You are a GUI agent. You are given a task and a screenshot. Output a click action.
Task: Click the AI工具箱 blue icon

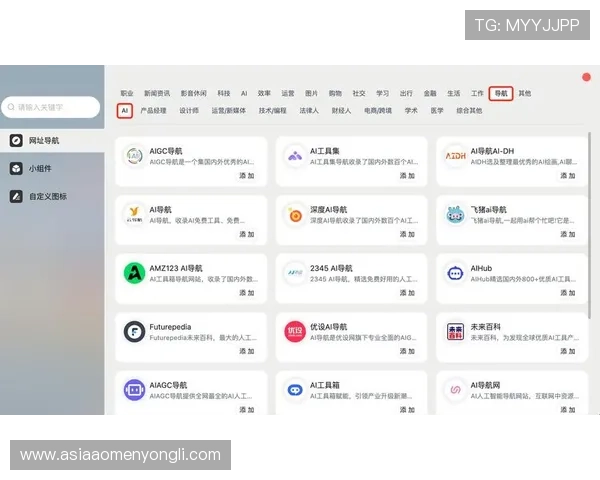coord(295,390)
